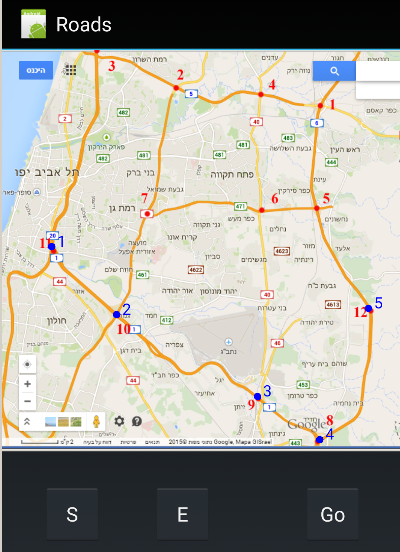Click the green road 453 shield
This screenshot has height=552, width=400.
(303, 385)
